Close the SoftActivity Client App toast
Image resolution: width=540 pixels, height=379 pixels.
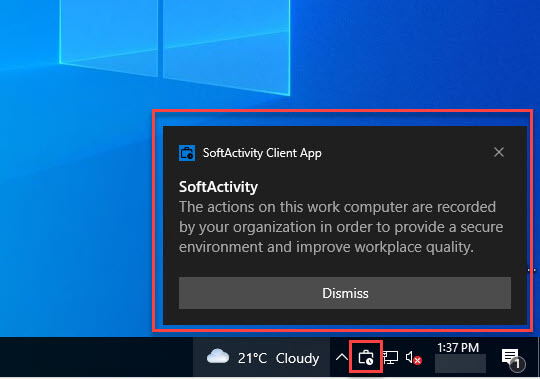(499, 152)
